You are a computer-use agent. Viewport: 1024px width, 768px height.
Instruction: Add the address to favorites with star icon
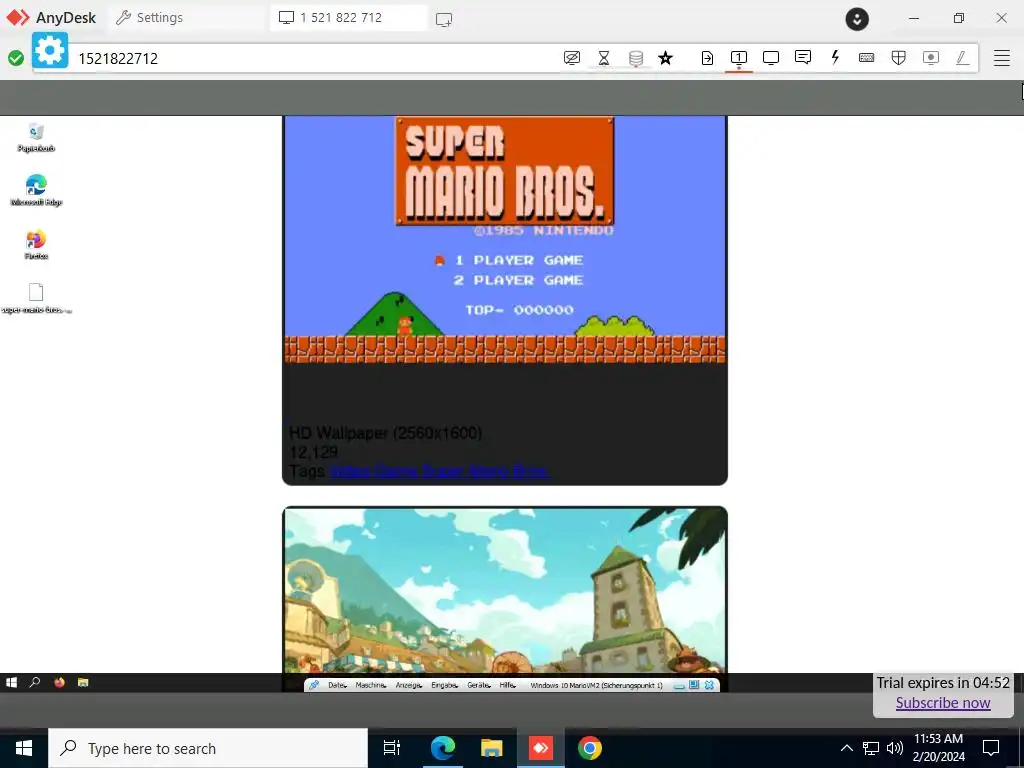pyautogui.click(x=665, y=58)
